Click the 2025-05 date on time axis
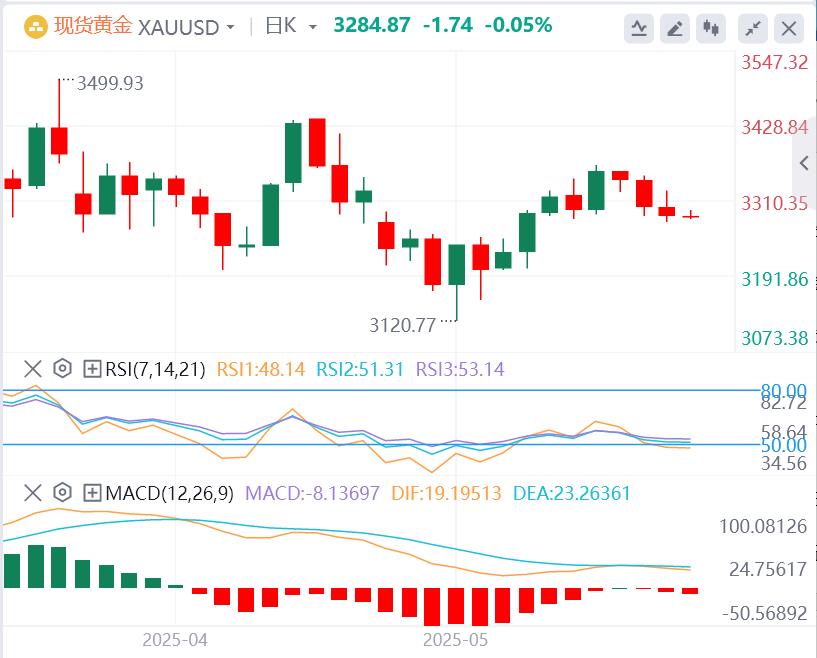This screenshot has width=817, height=658. pos(455,638)
